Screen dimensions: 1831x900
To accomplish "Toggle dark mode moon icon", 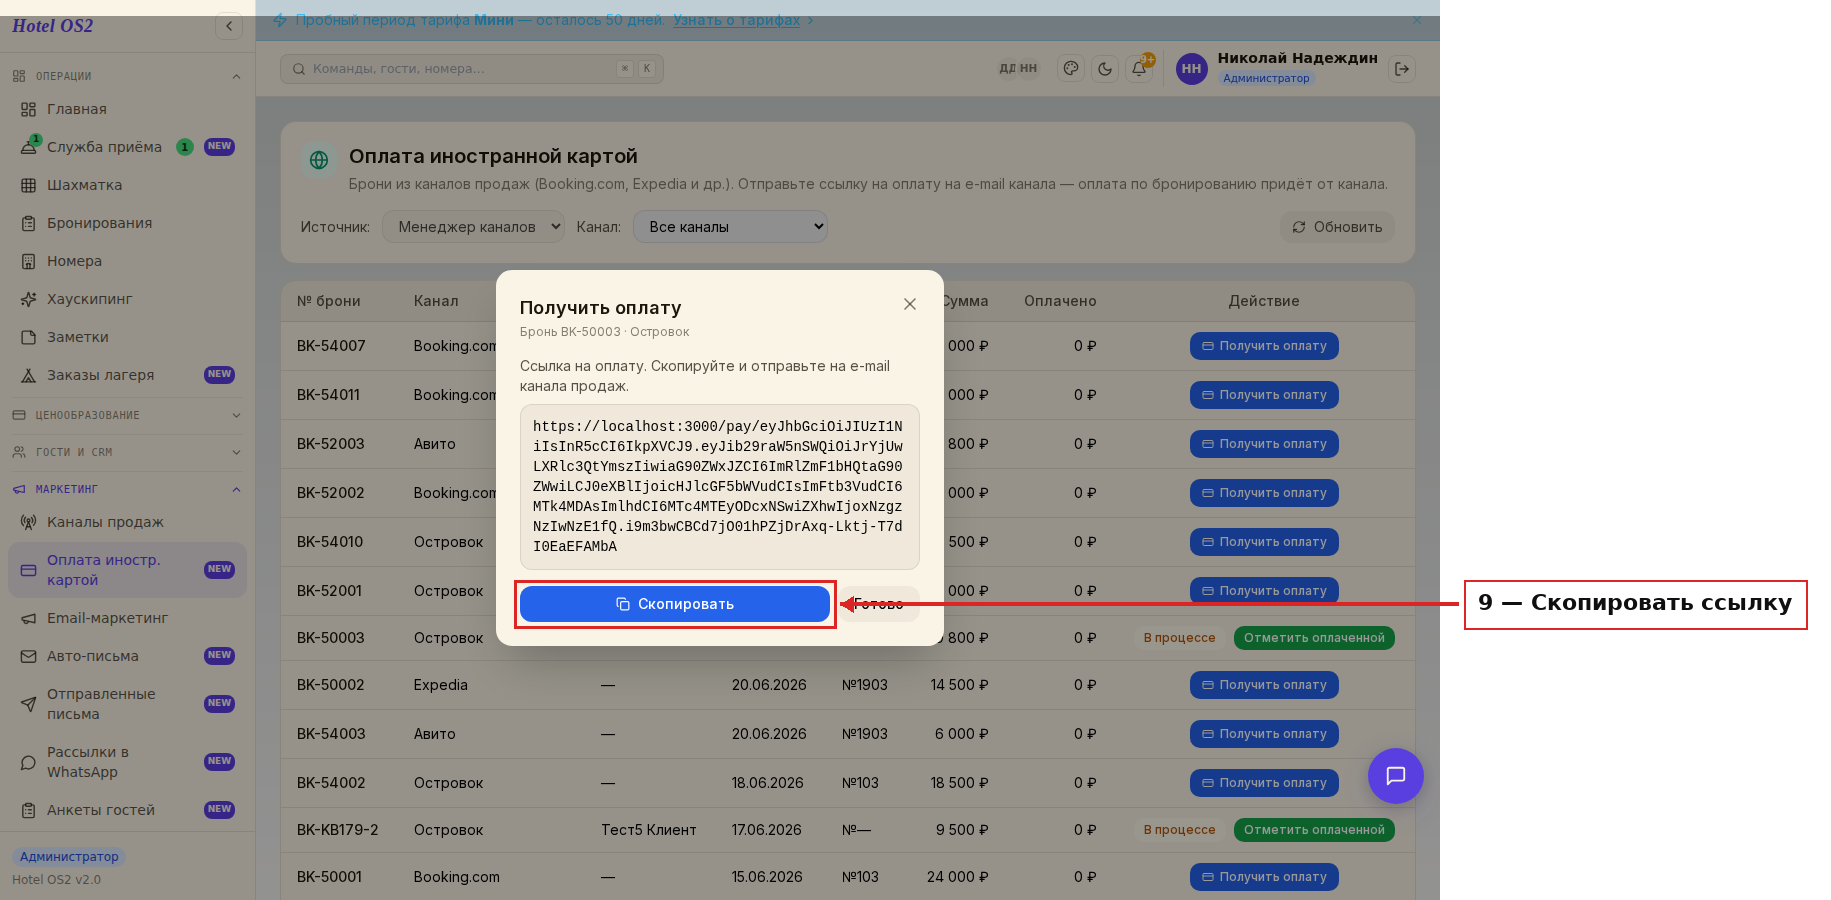I will [1105, 69].
